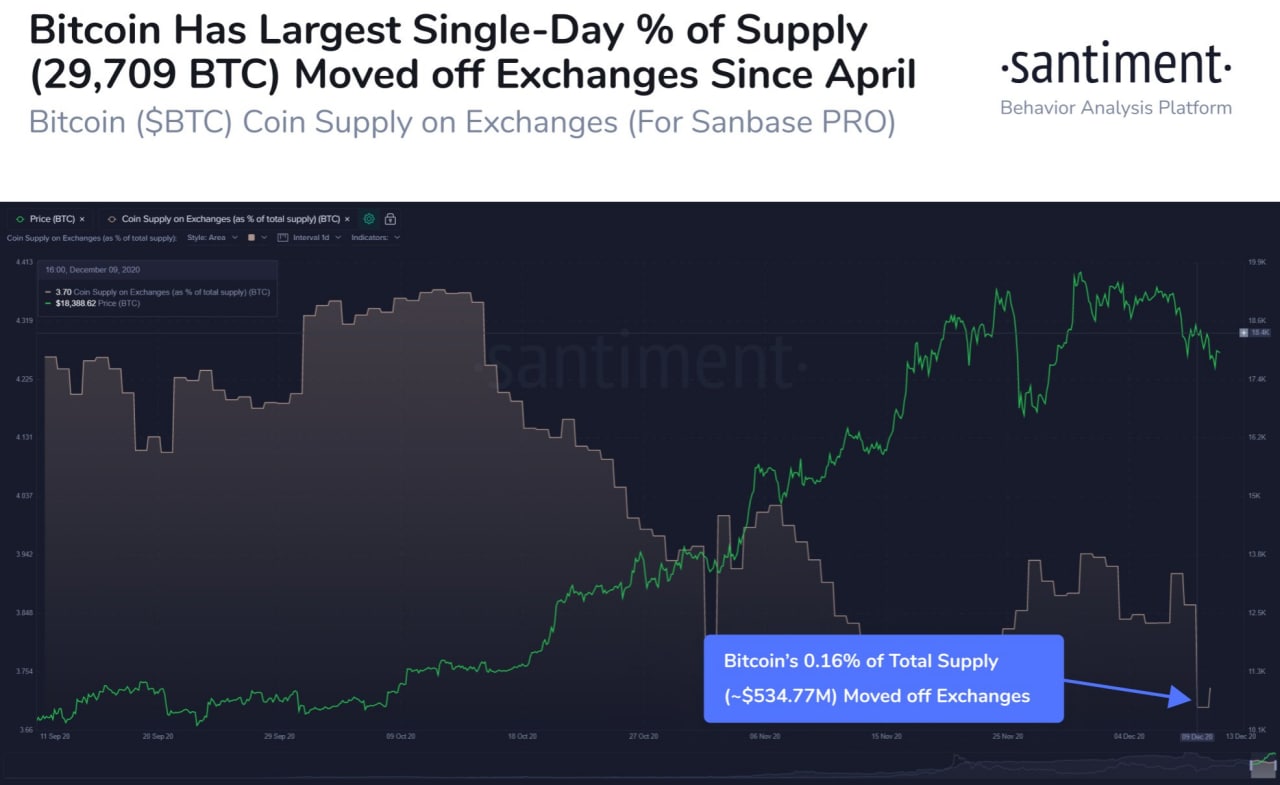The image size is (1280, 785).
Task: Open chart settings gear icon
Action: click(x=369, y=218)
